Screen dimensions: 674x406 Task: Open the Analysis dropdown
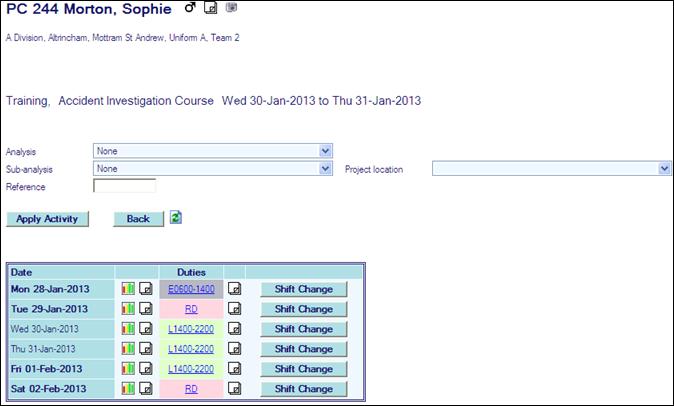click(212, 151)
